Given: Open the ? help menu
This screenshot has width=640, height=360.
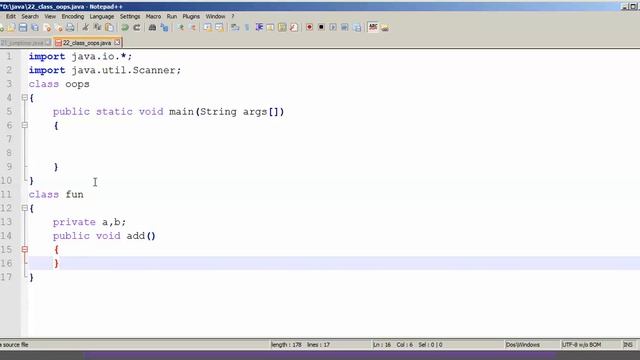Looking at the screenshot, I should [x=233, y=16].
